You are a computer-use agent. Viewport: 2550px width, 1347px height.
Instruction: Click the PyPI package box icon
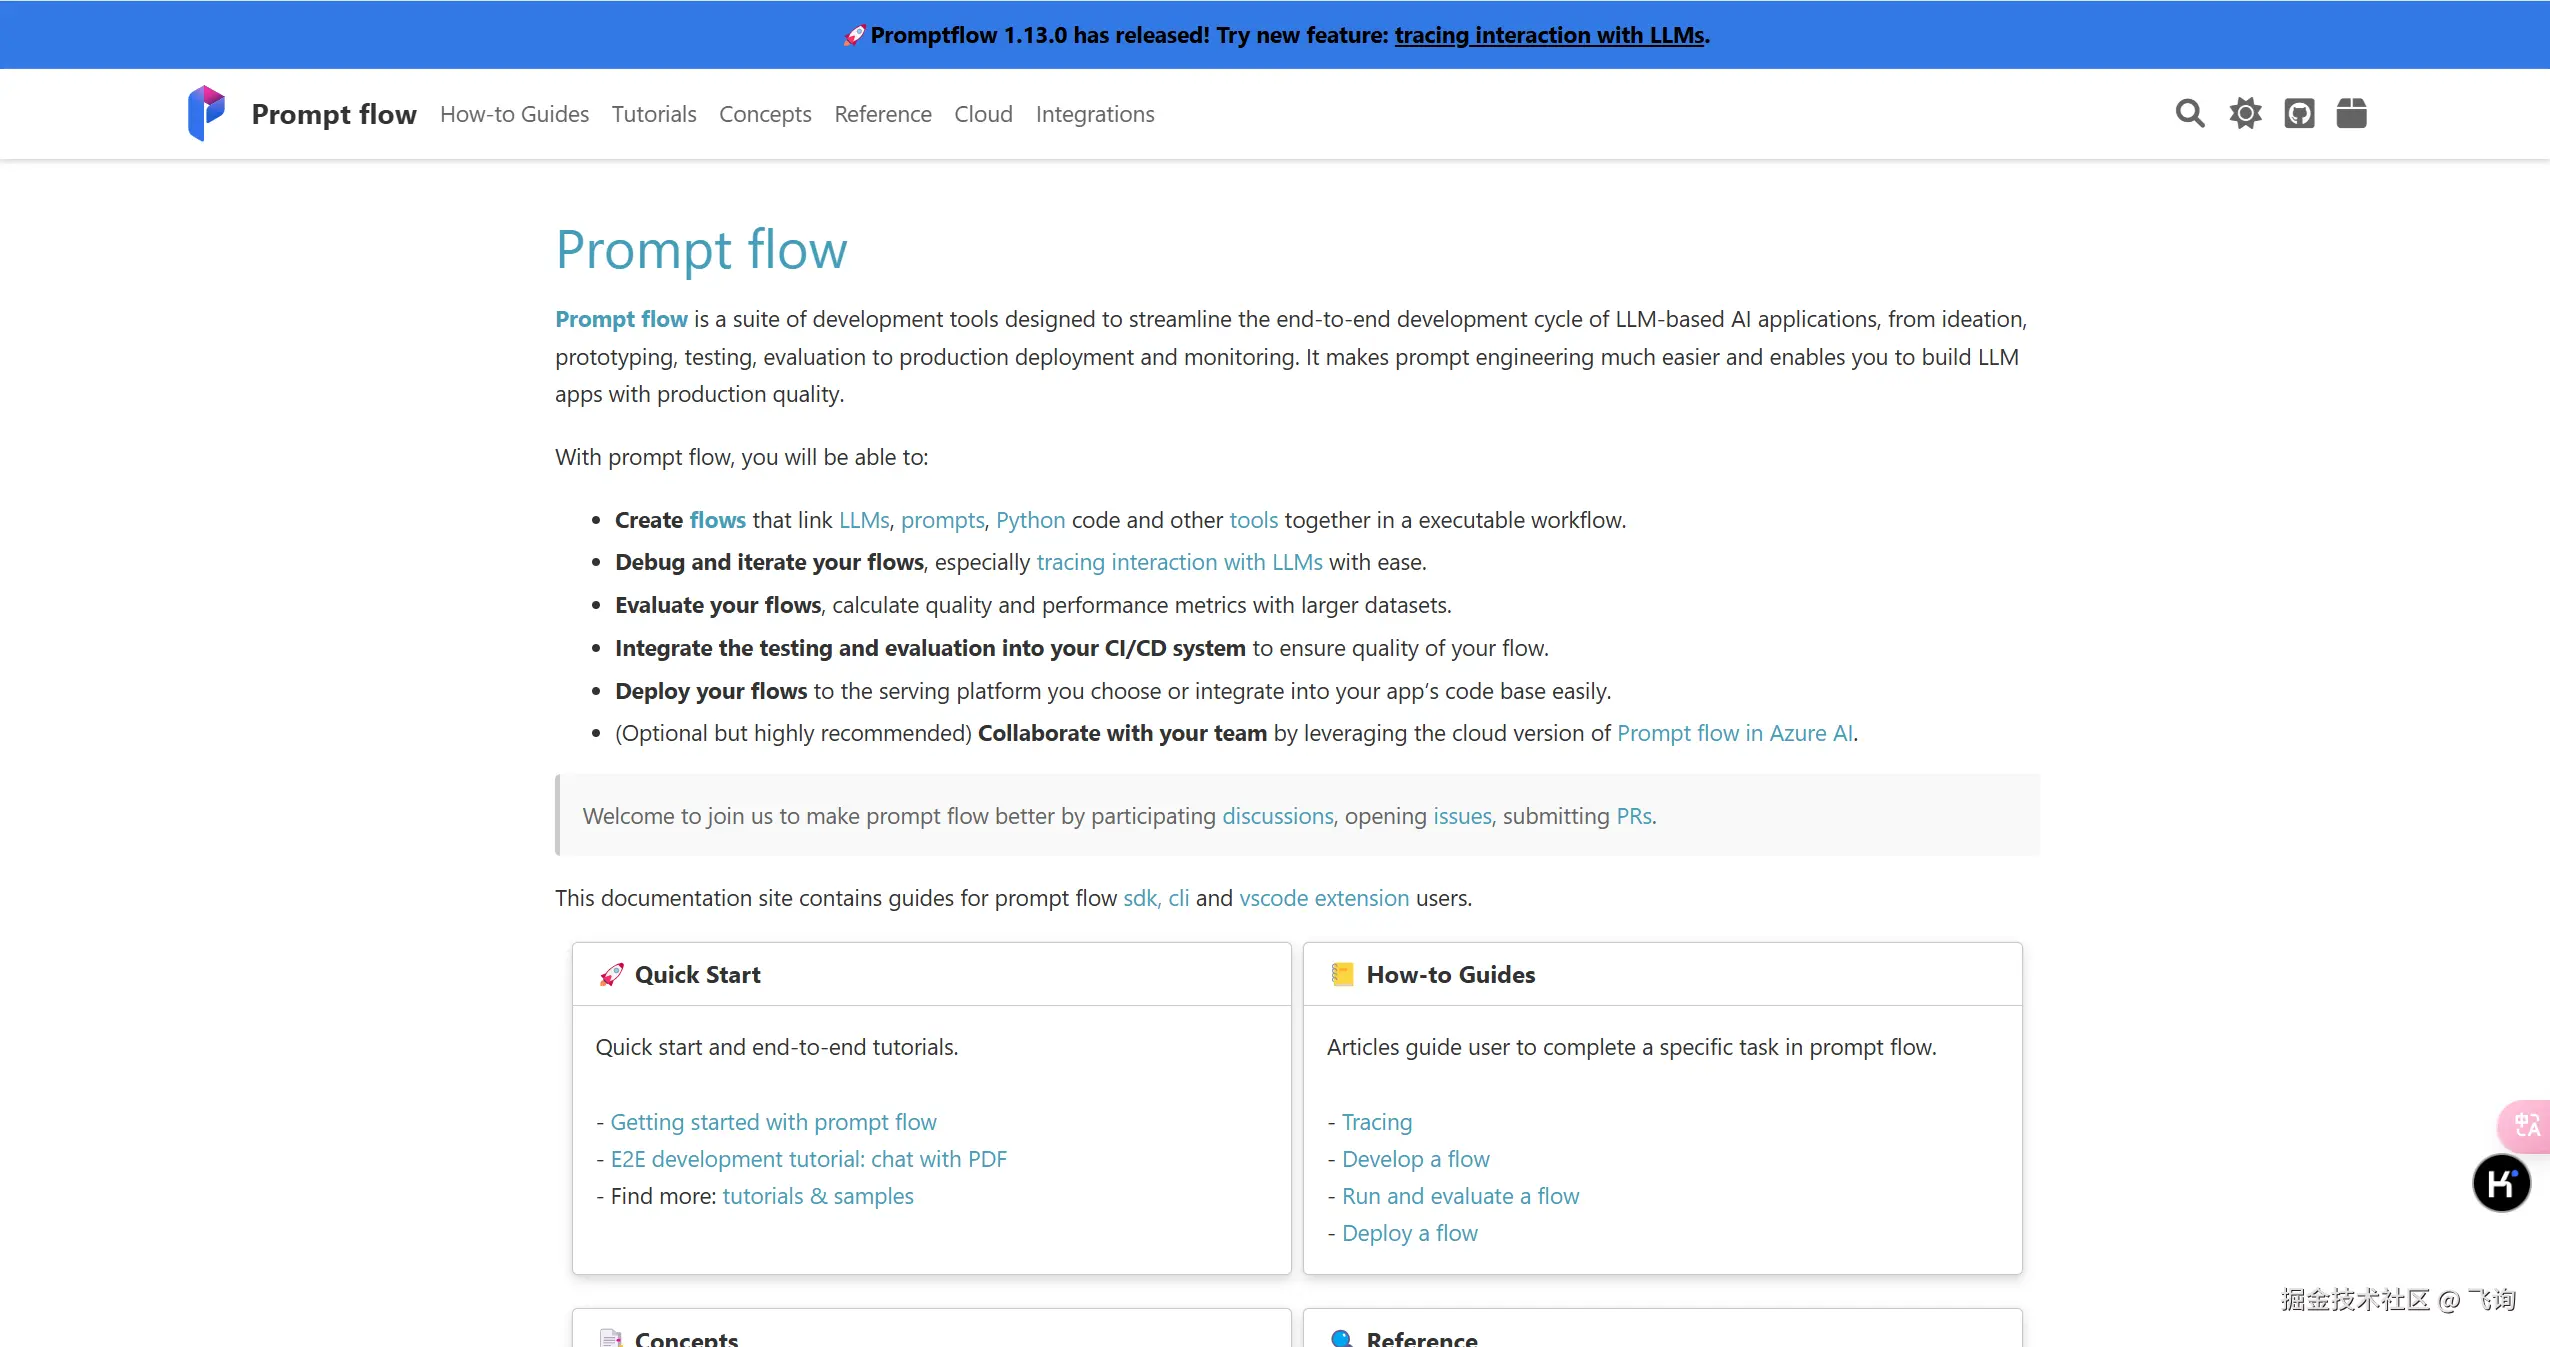pos(2351,113)
